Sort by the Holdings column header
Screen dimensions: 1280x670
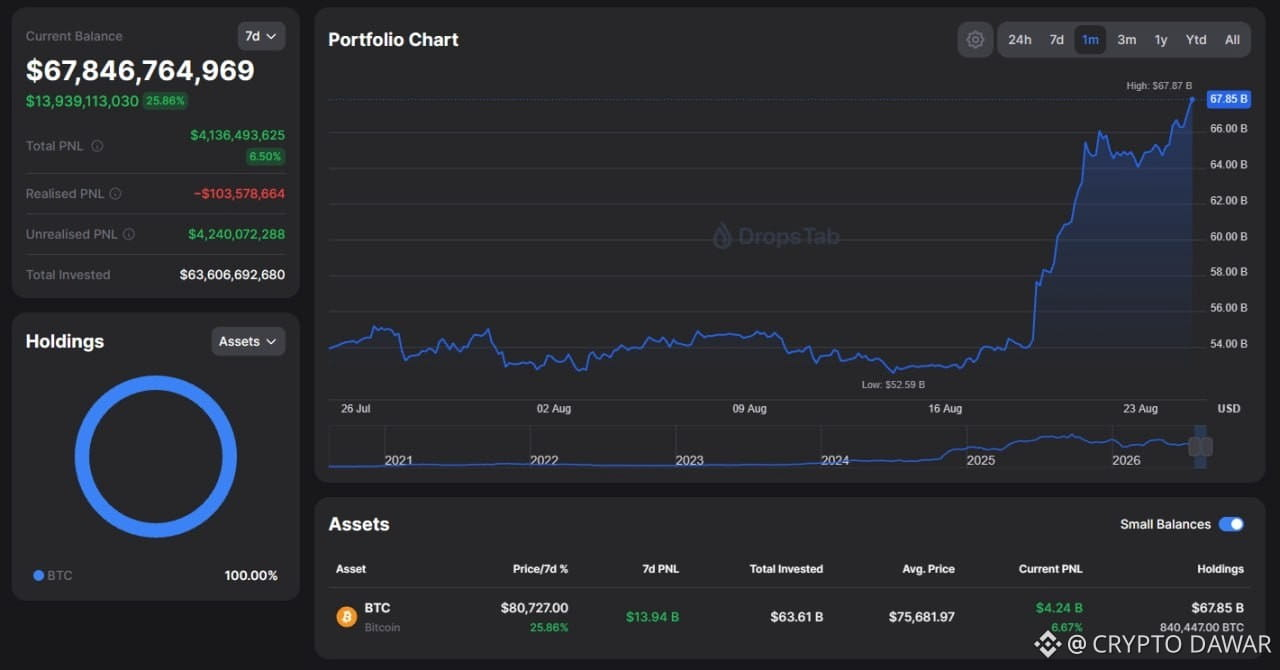pos(1220,569)
